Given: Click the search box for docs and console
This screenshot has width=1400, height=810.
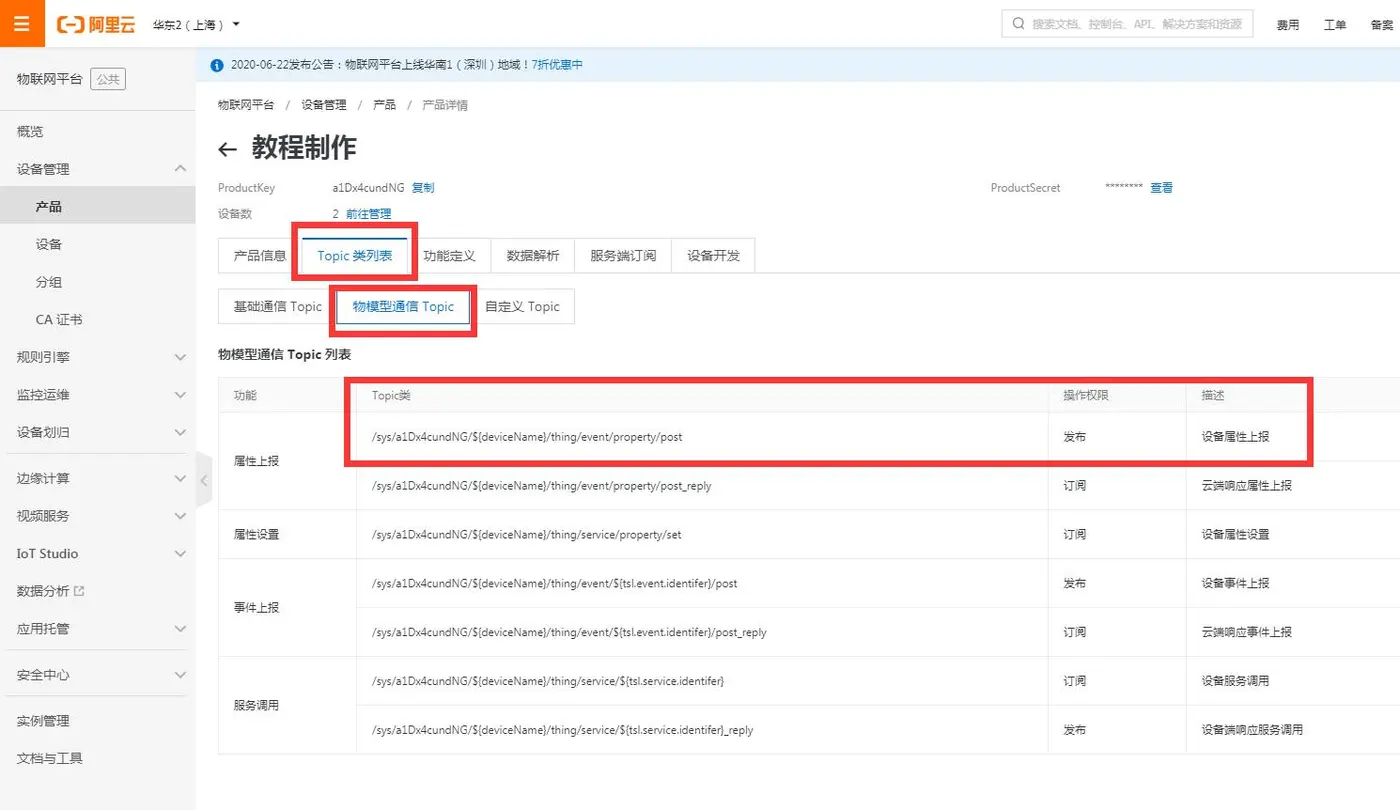Looking at the screenshot, I should 1127,24.
